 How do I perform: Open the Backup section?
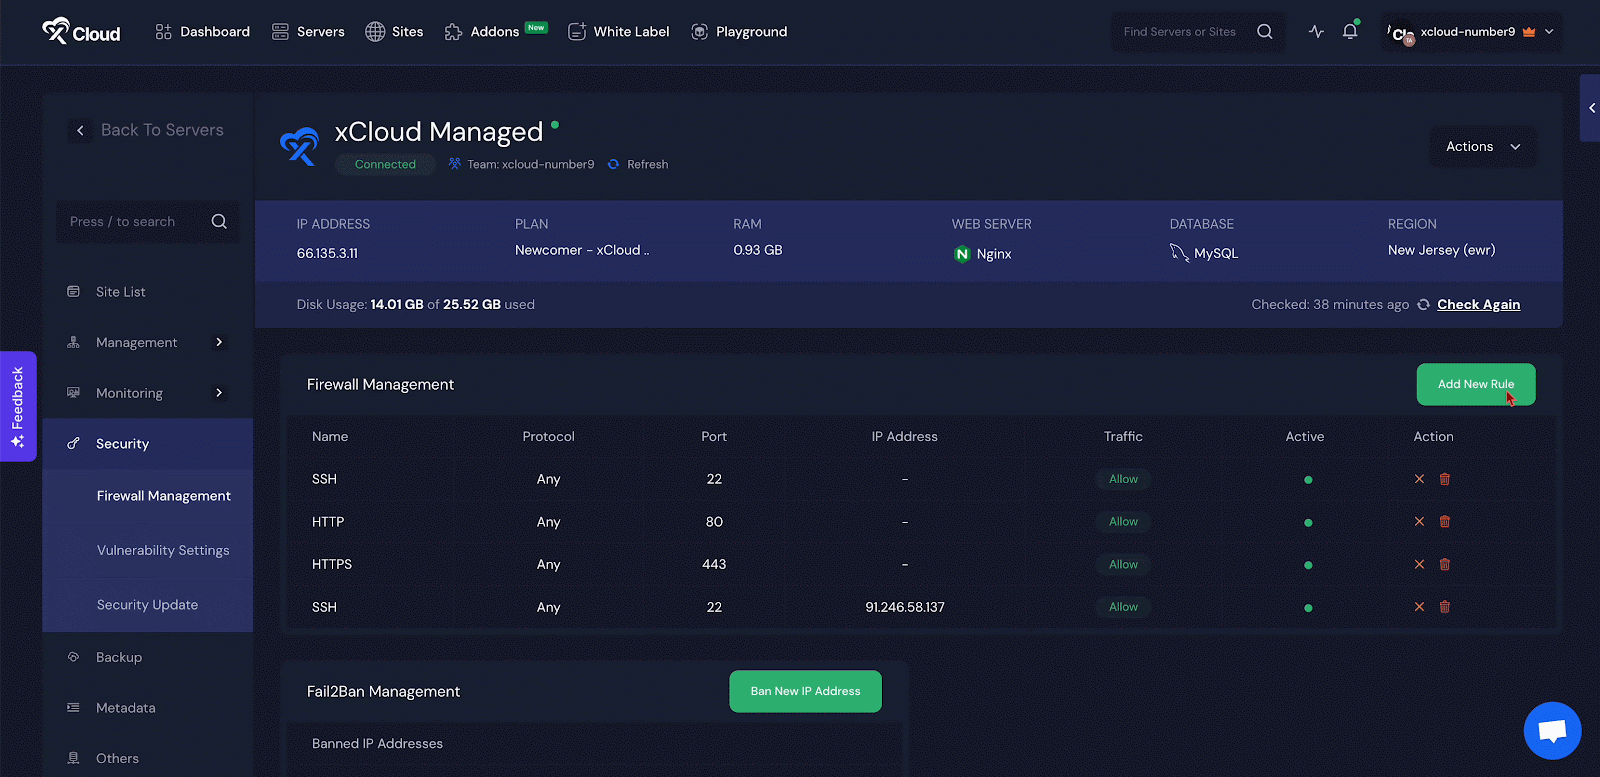coord(119,657)
